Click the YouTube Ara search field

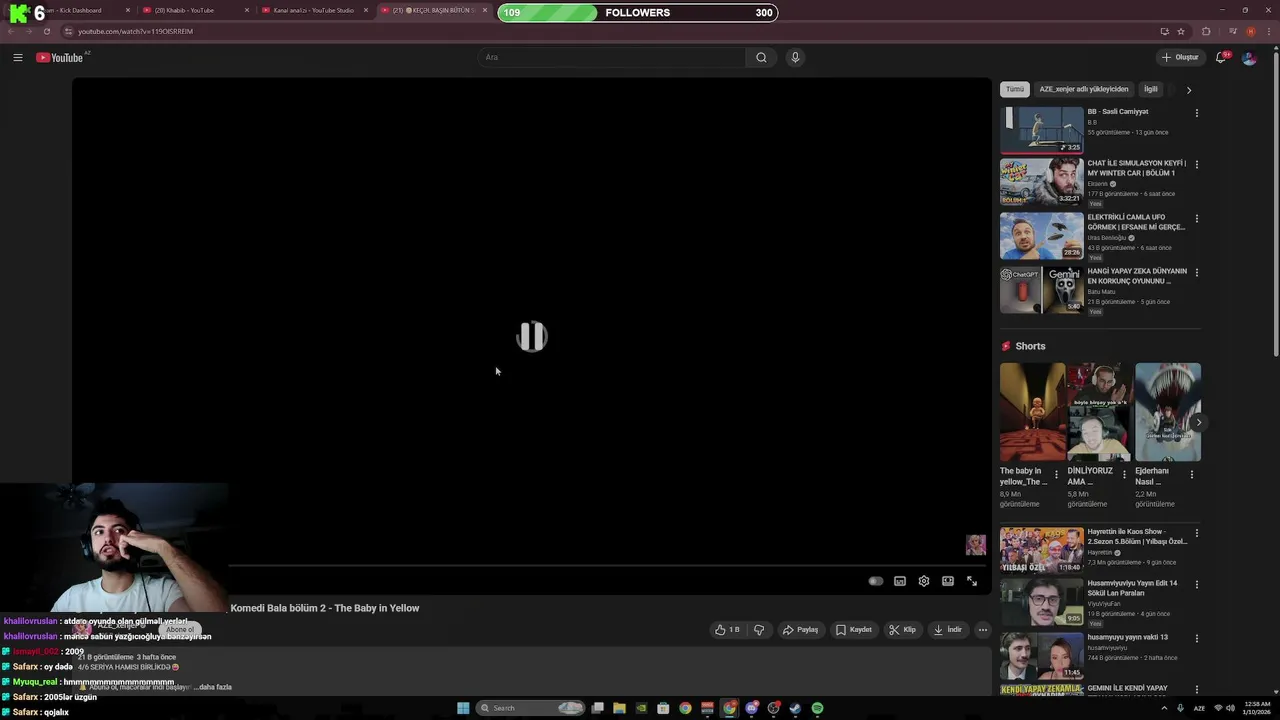(612, 57)
